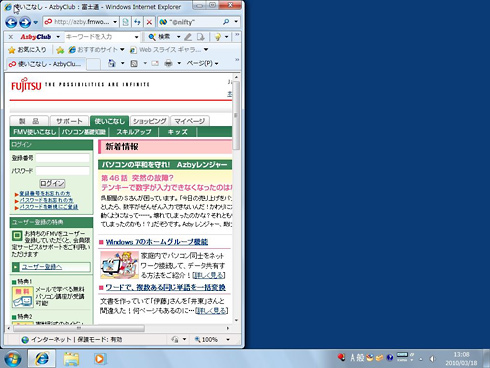Open the ワードで複数ある同じ単語を一括変換 link
This screenshot has width=490, height=368.
(166, 287)
